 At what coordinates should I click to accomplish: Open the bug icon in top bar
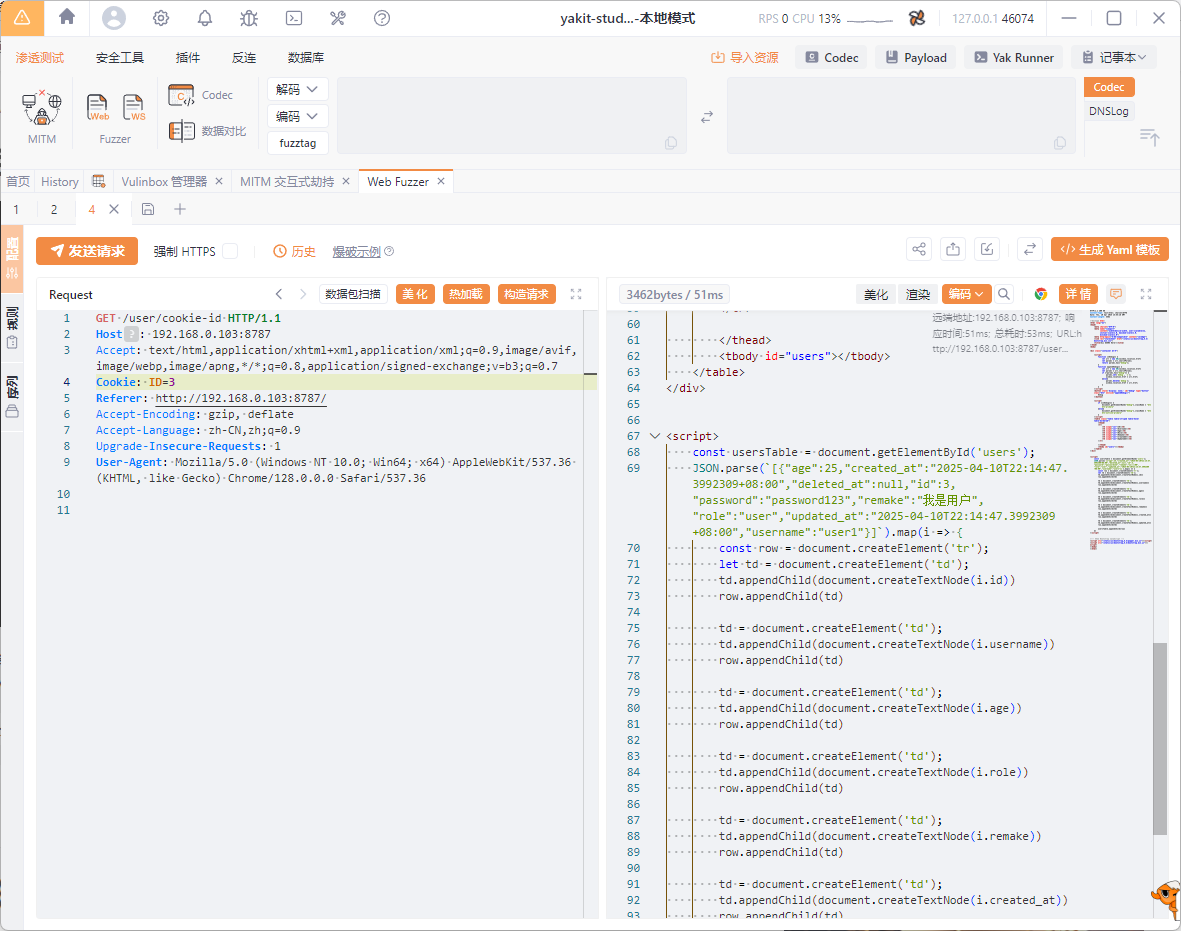[249, 18]
